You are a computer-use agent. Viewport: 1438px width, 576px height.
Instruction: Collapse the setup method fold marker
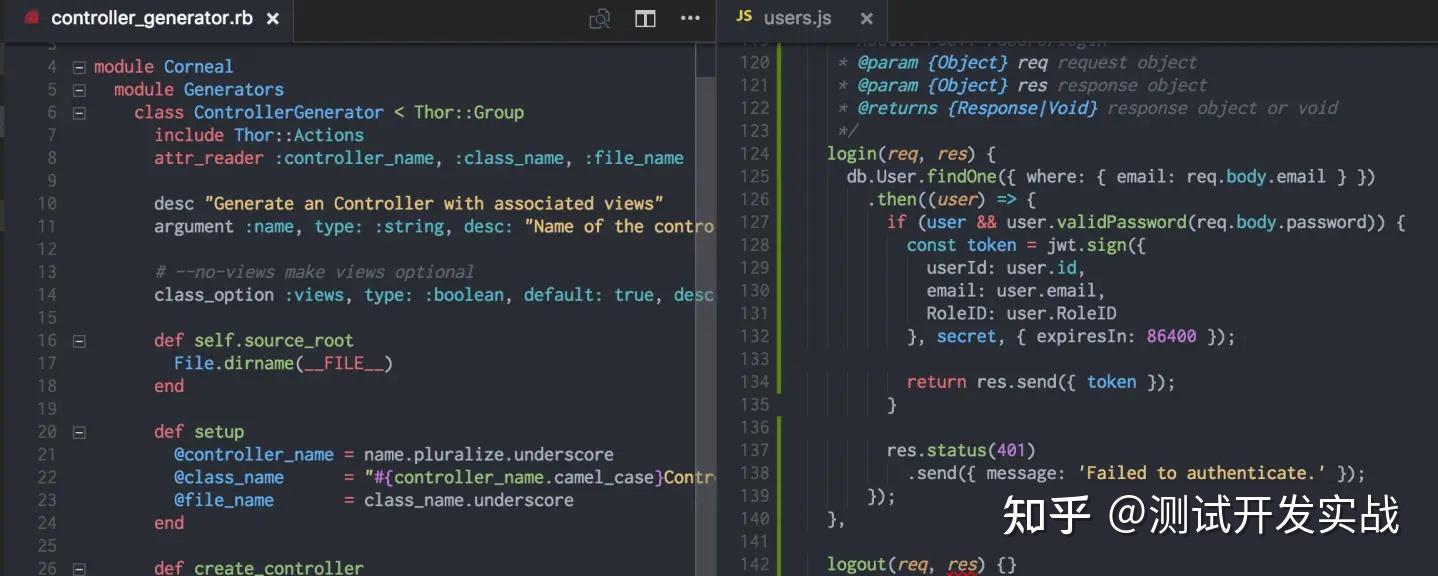tap(79, 431)
